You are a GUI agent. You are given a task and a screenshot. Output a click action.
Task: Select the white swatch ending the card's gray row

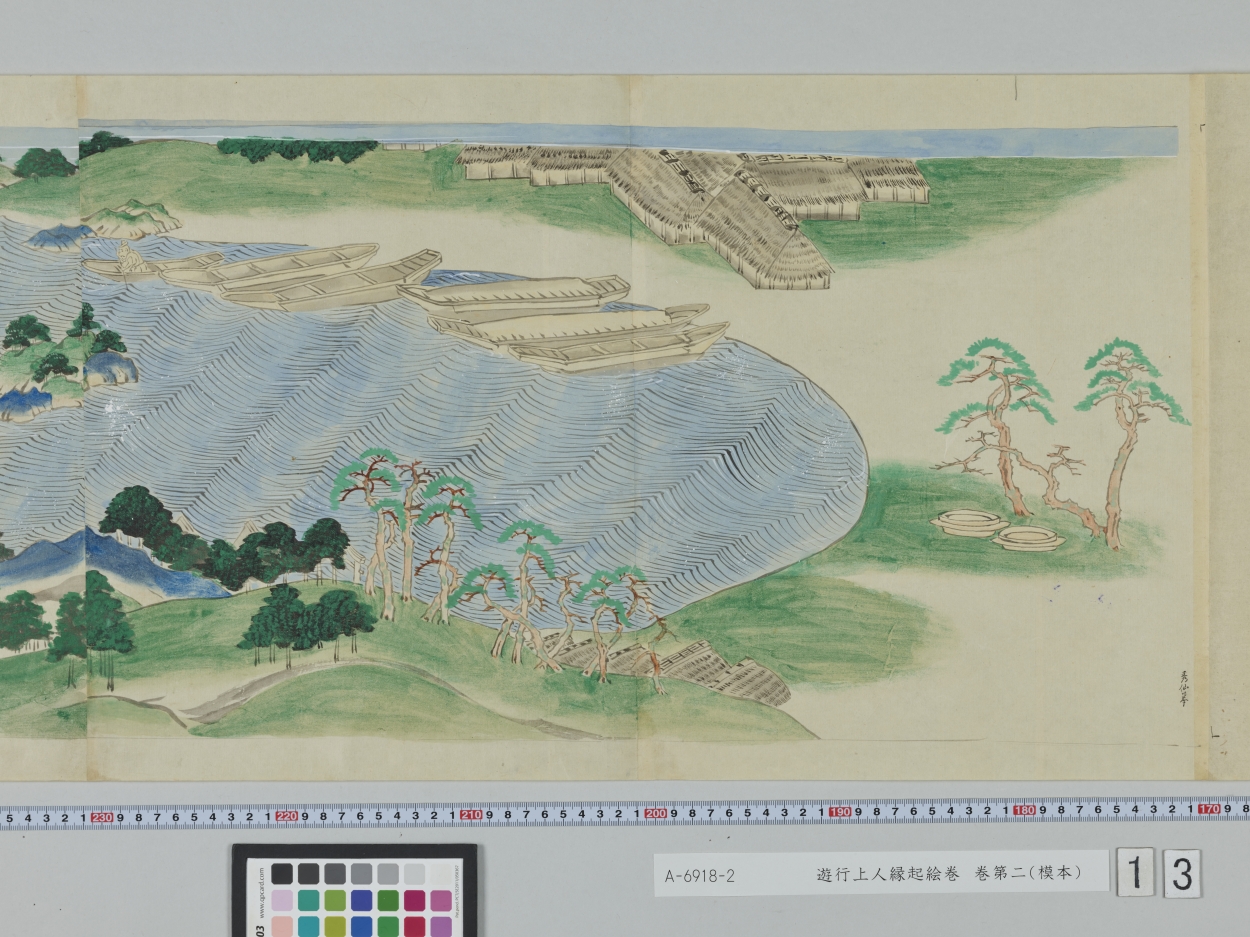point(440,874)
